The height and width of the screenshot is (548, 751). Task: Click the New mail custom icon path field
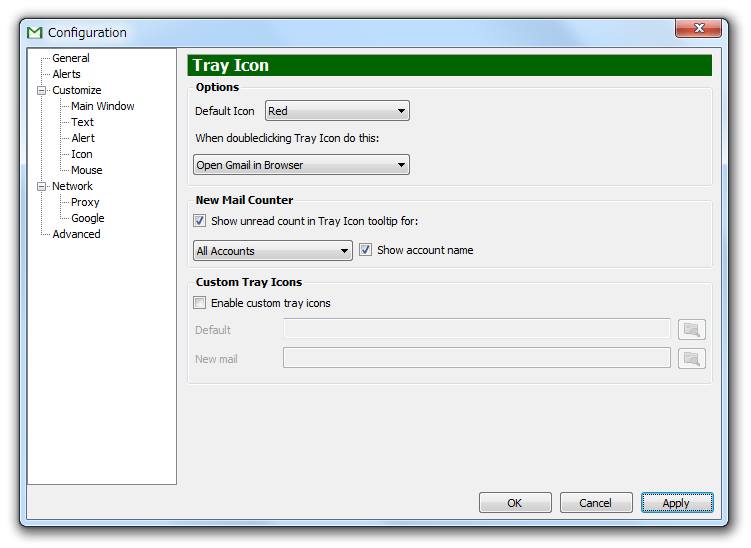pos(477,358)
